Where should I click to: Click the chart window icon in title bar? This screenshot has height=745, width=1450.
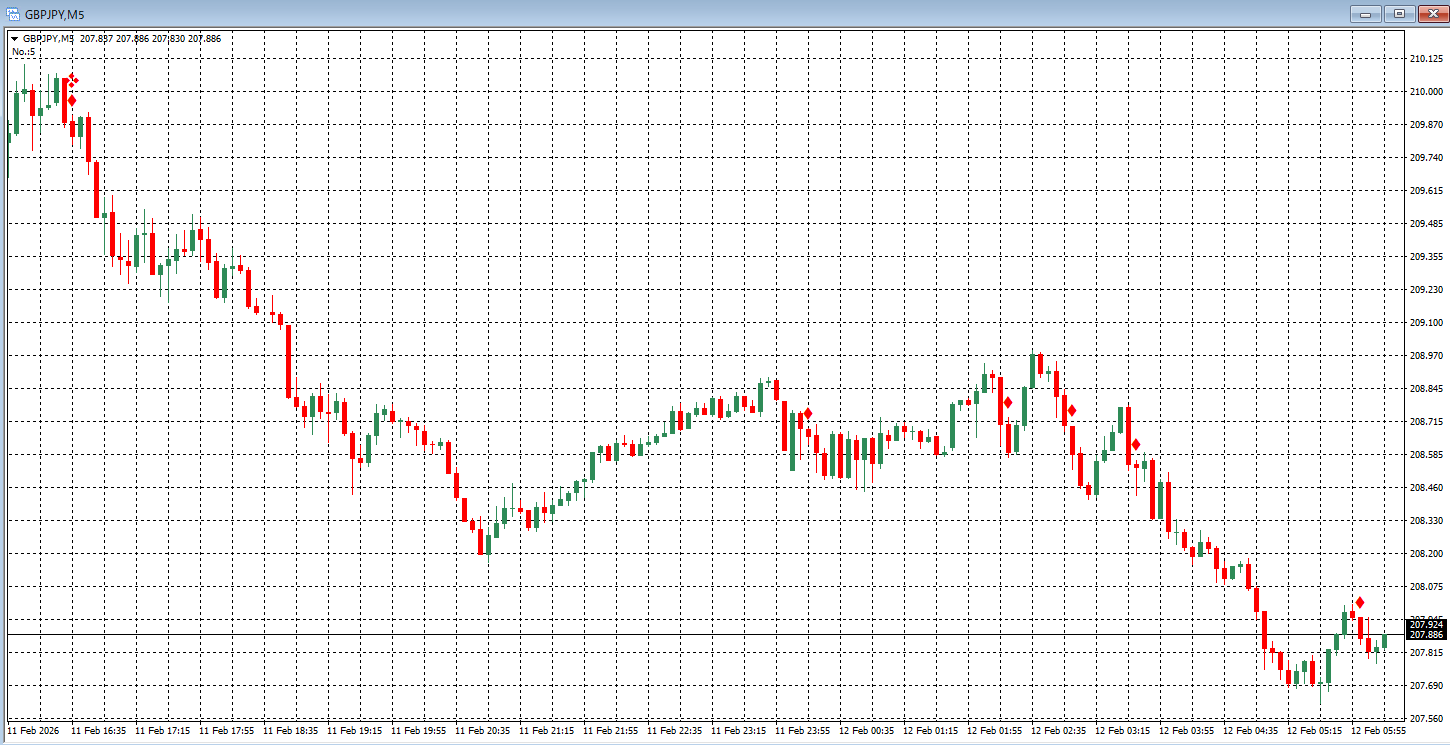(13, 13)
